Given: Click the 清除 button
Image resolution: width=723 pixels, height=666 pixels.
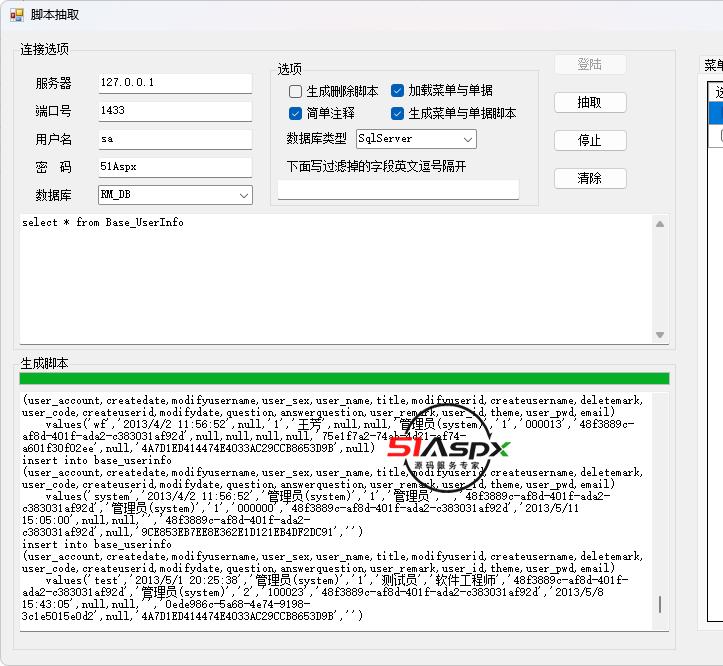Looking at the screenshot, I should (x=590, y=178).
